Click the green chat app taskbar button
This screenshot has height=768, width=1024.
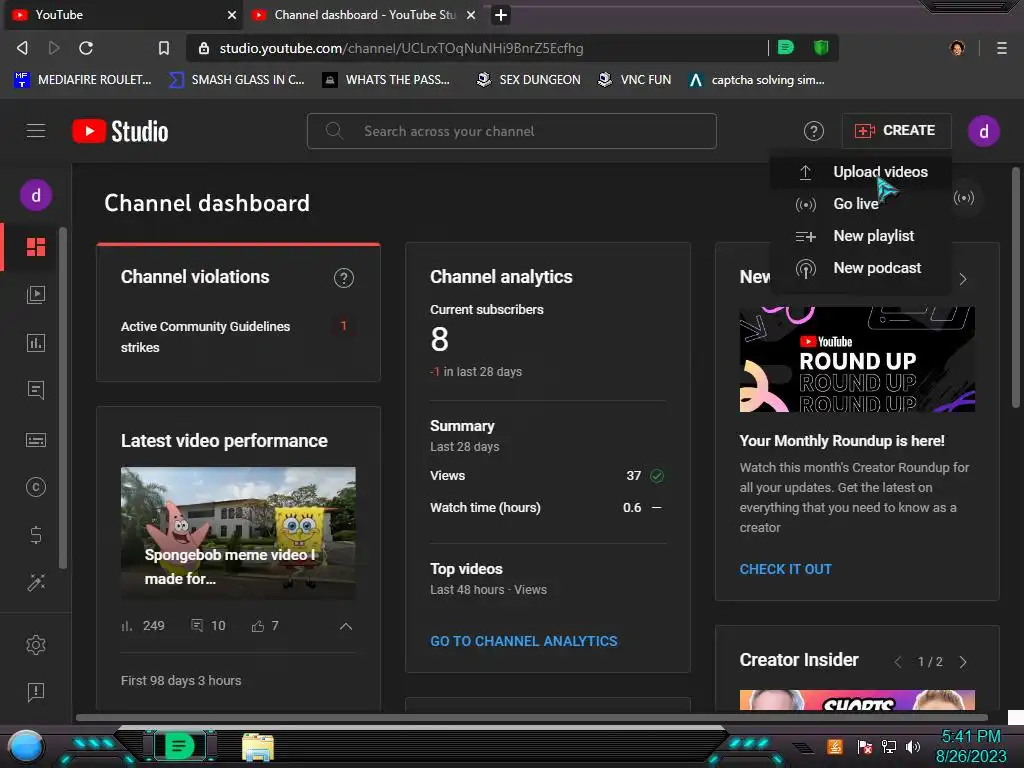pyautogui.click(x=179, y=746)
